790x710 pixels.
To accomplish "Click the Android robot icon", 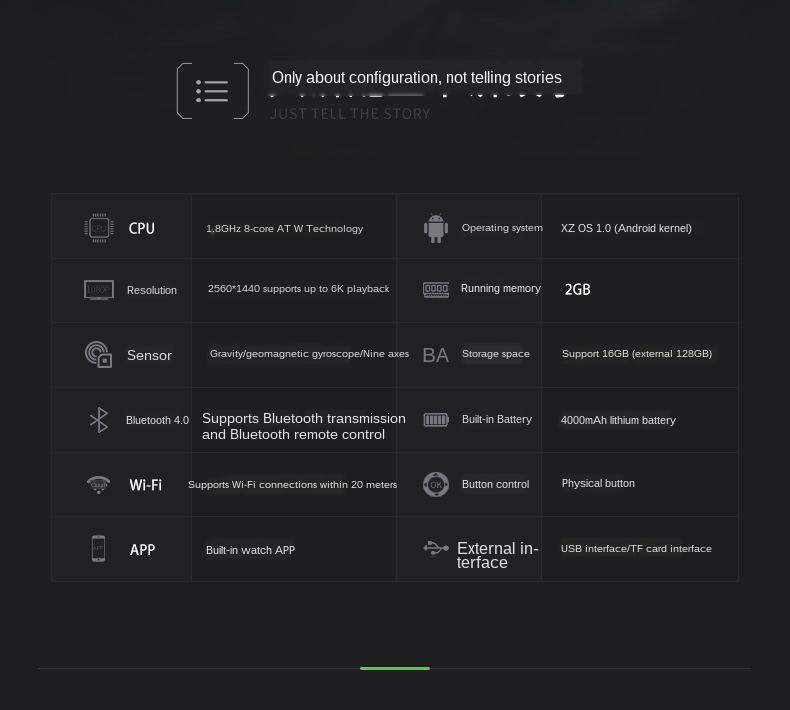I will pyautogui.click(x=436, y=228).
